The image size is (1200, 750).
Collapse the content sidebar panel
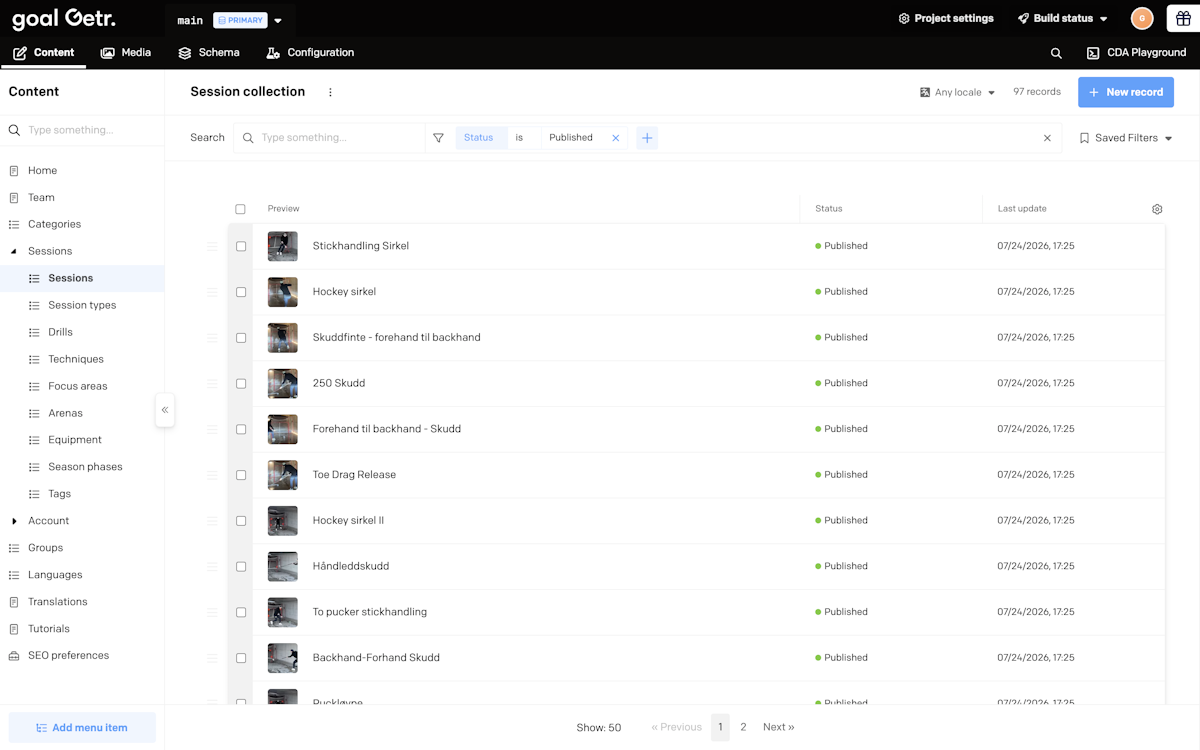coord(165,410)
